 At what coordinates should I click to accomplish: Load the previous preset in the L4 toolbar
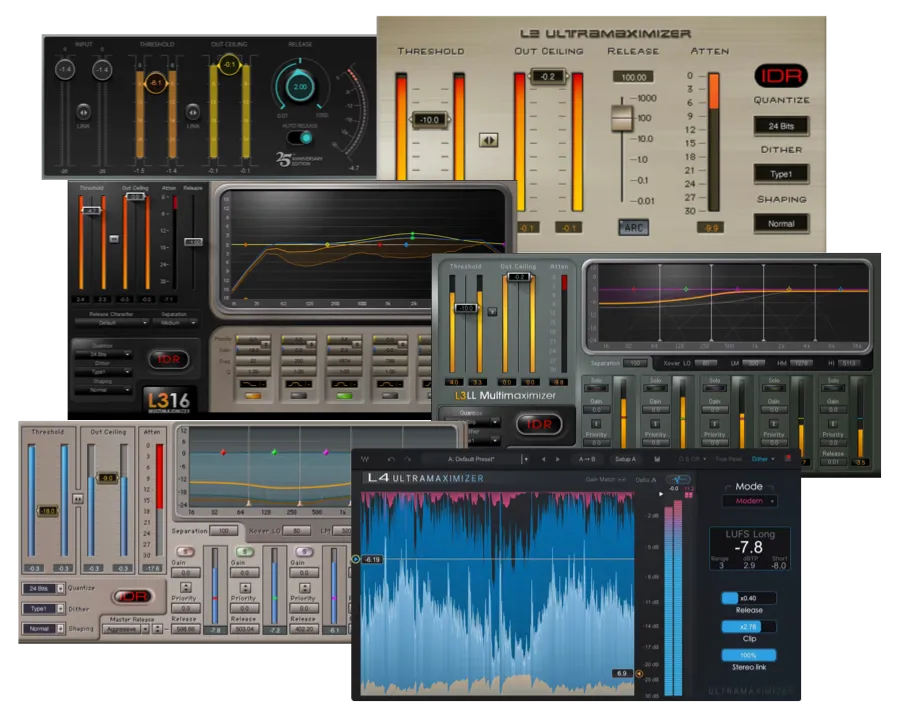543,459
